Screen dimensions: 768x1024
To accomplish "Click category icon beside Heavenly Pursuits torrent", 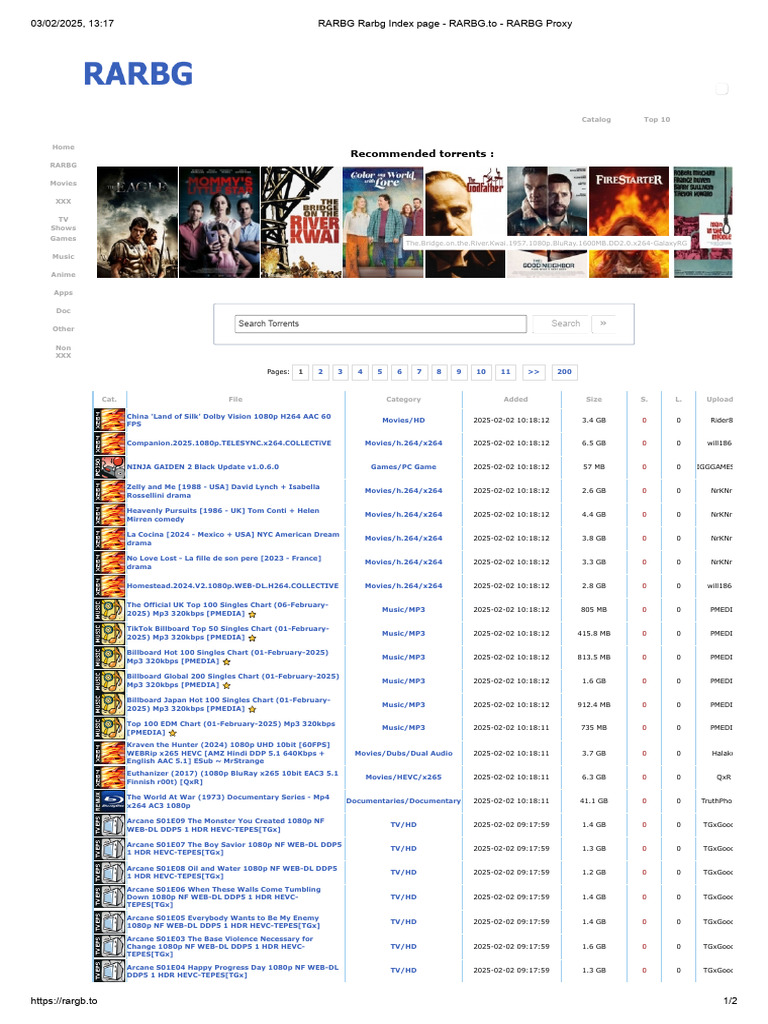I will coord(109,515).
